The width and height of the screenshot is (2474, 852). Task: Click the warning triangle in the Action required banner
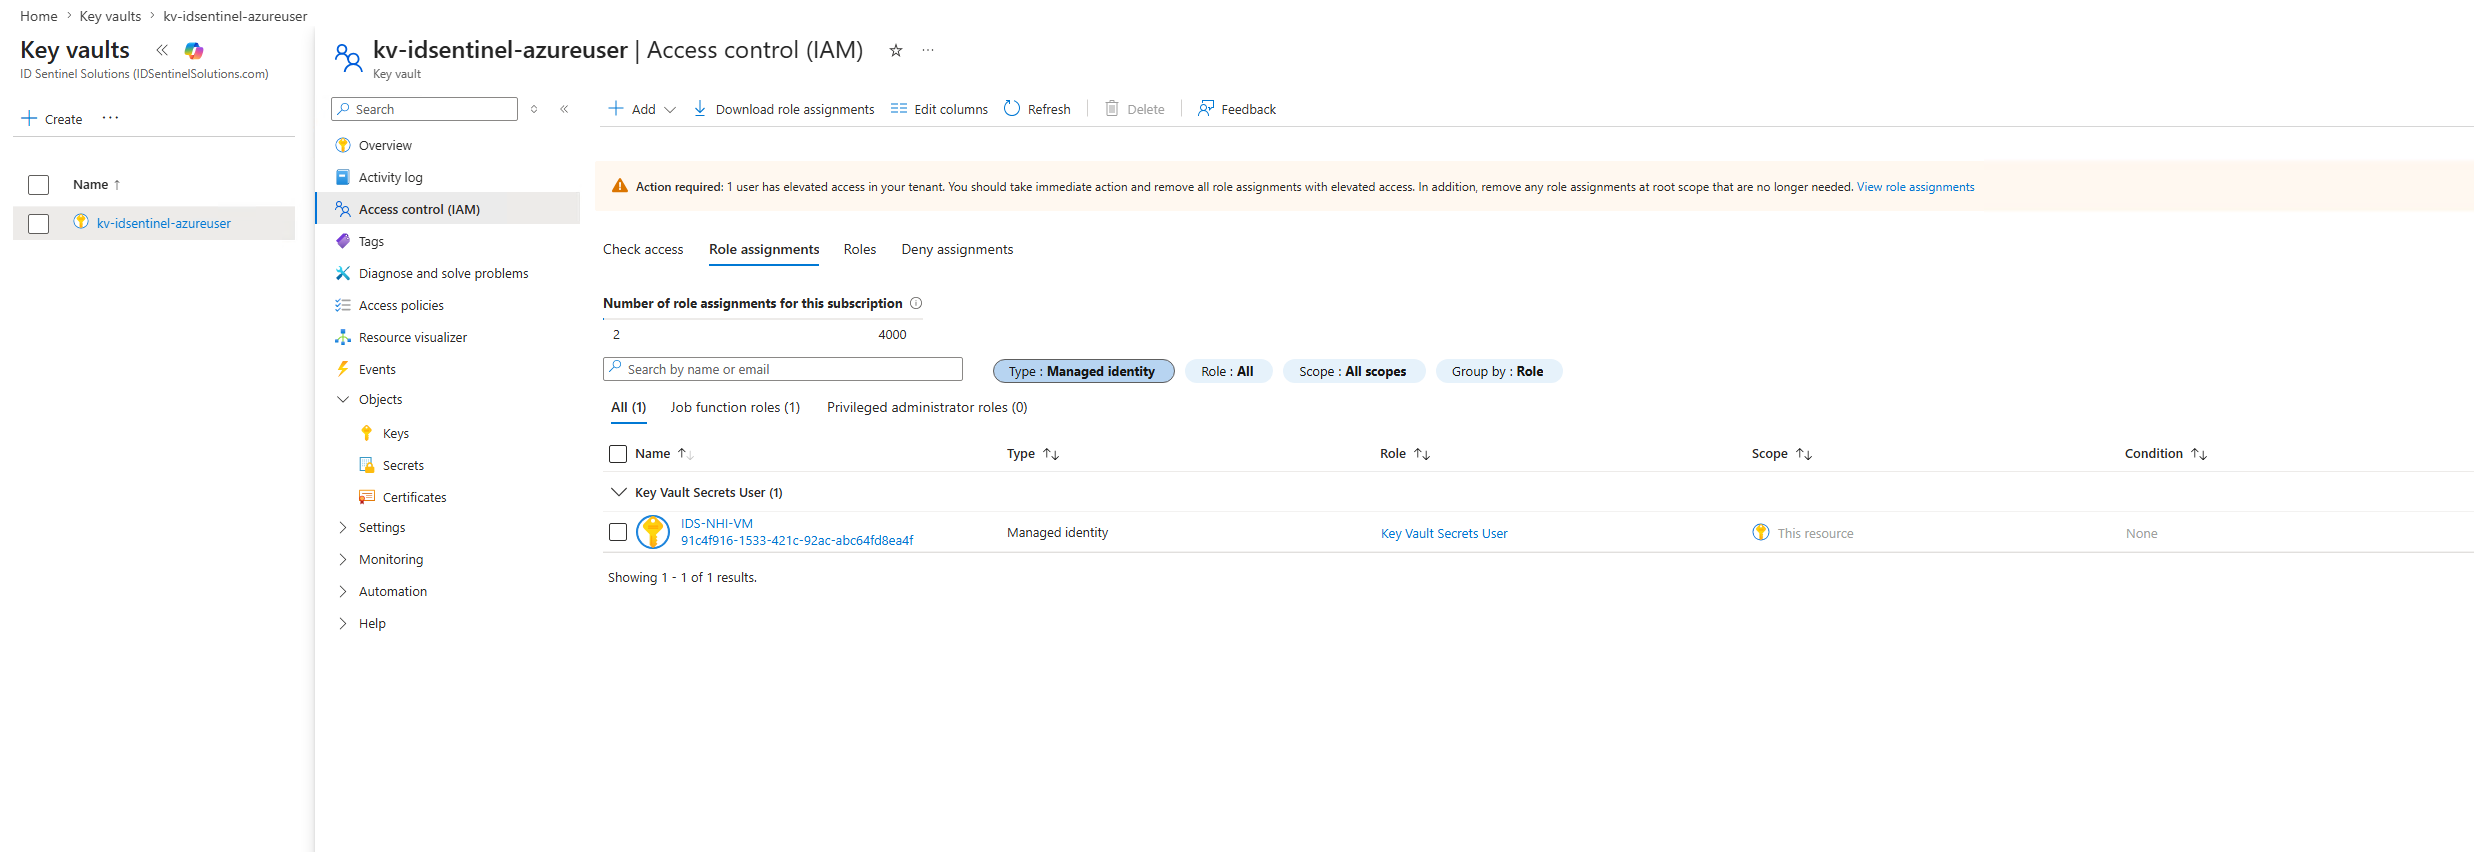620,186
